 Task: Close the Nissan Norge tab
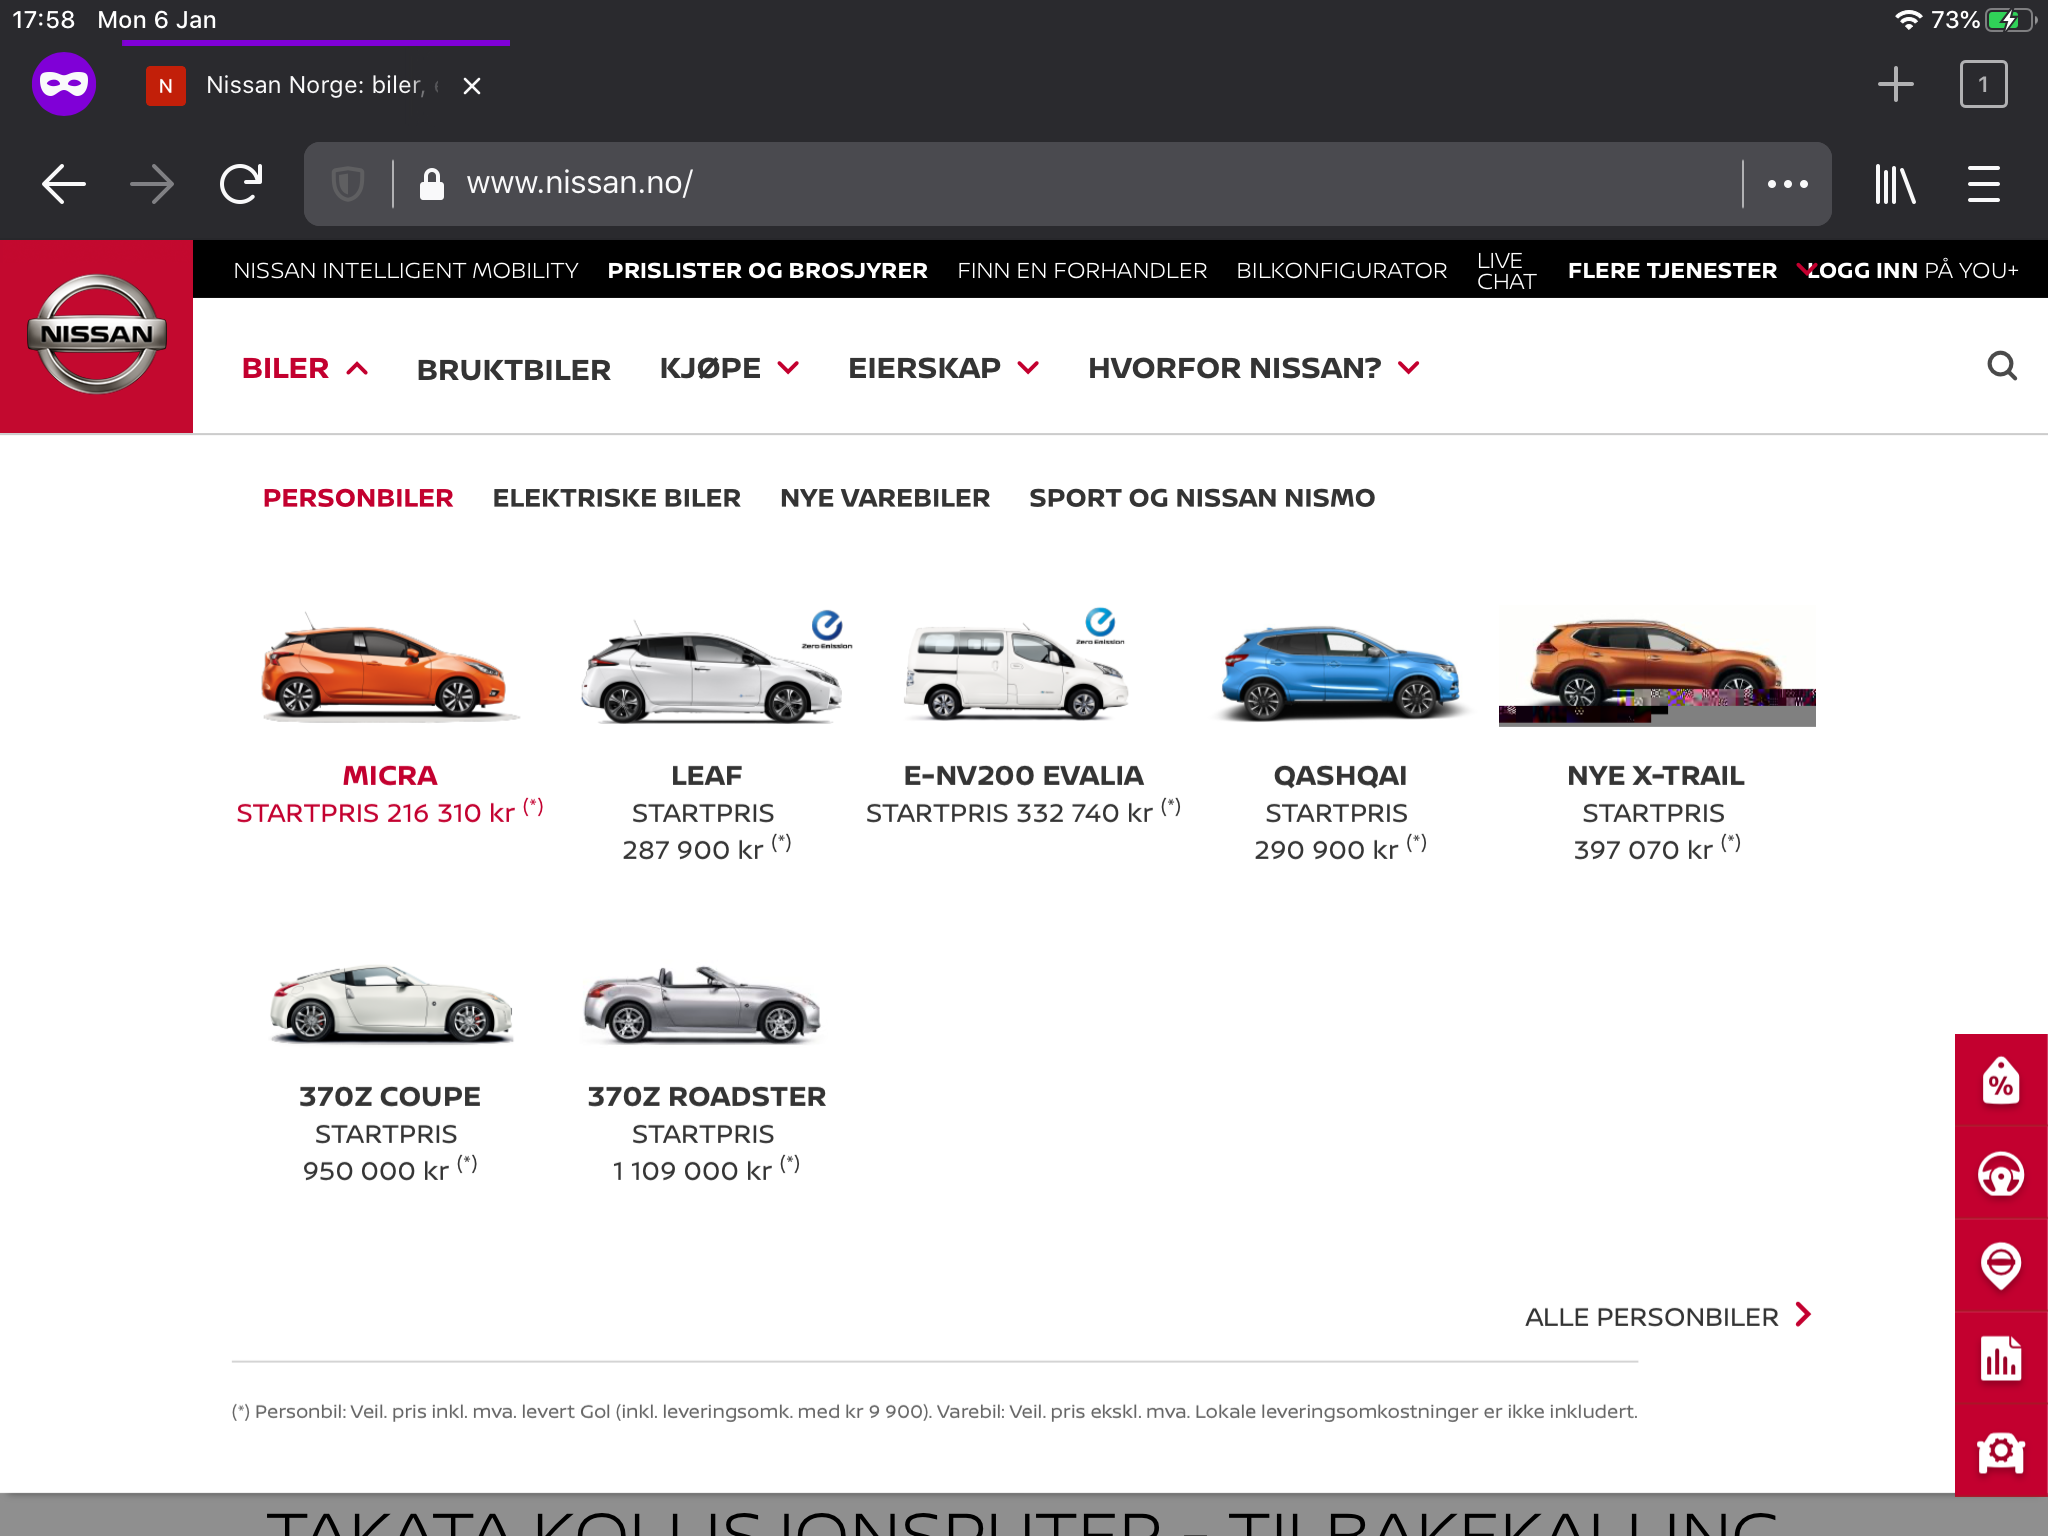472,86
